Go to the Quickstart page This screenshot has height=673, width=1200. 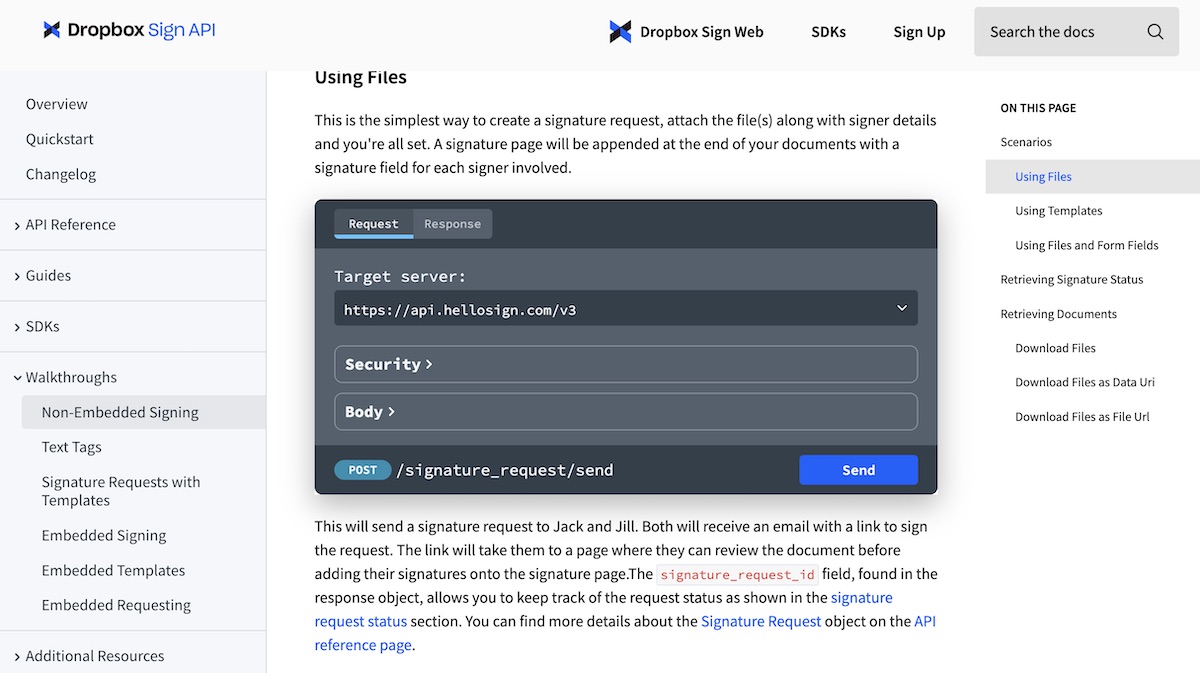[60, 140]
